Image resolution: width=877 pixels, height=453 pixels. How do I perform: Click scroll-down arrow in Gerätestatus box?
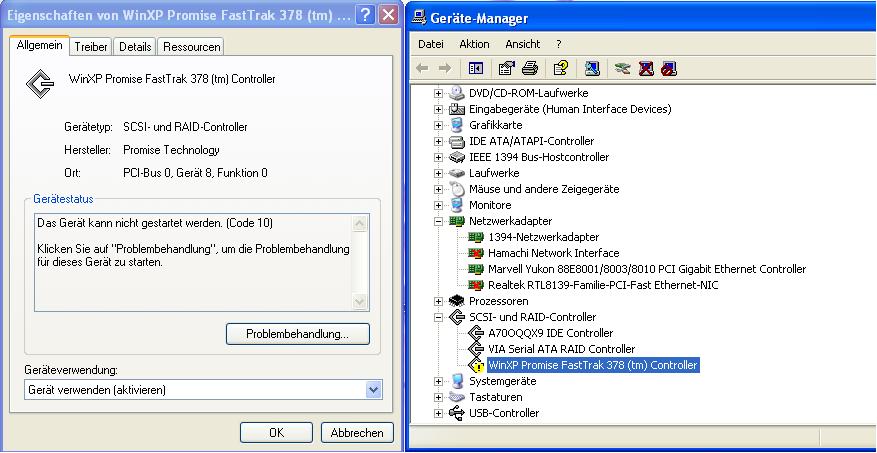tap(360, 302)
